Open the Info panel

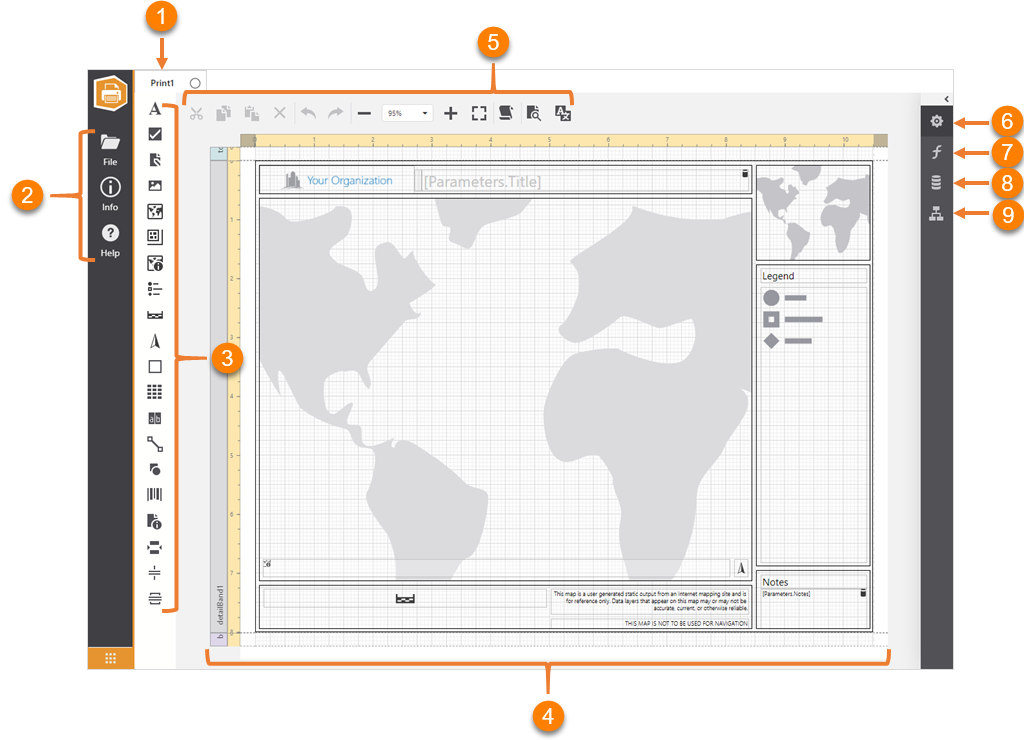pyautogui.click(x=109, y=196)
